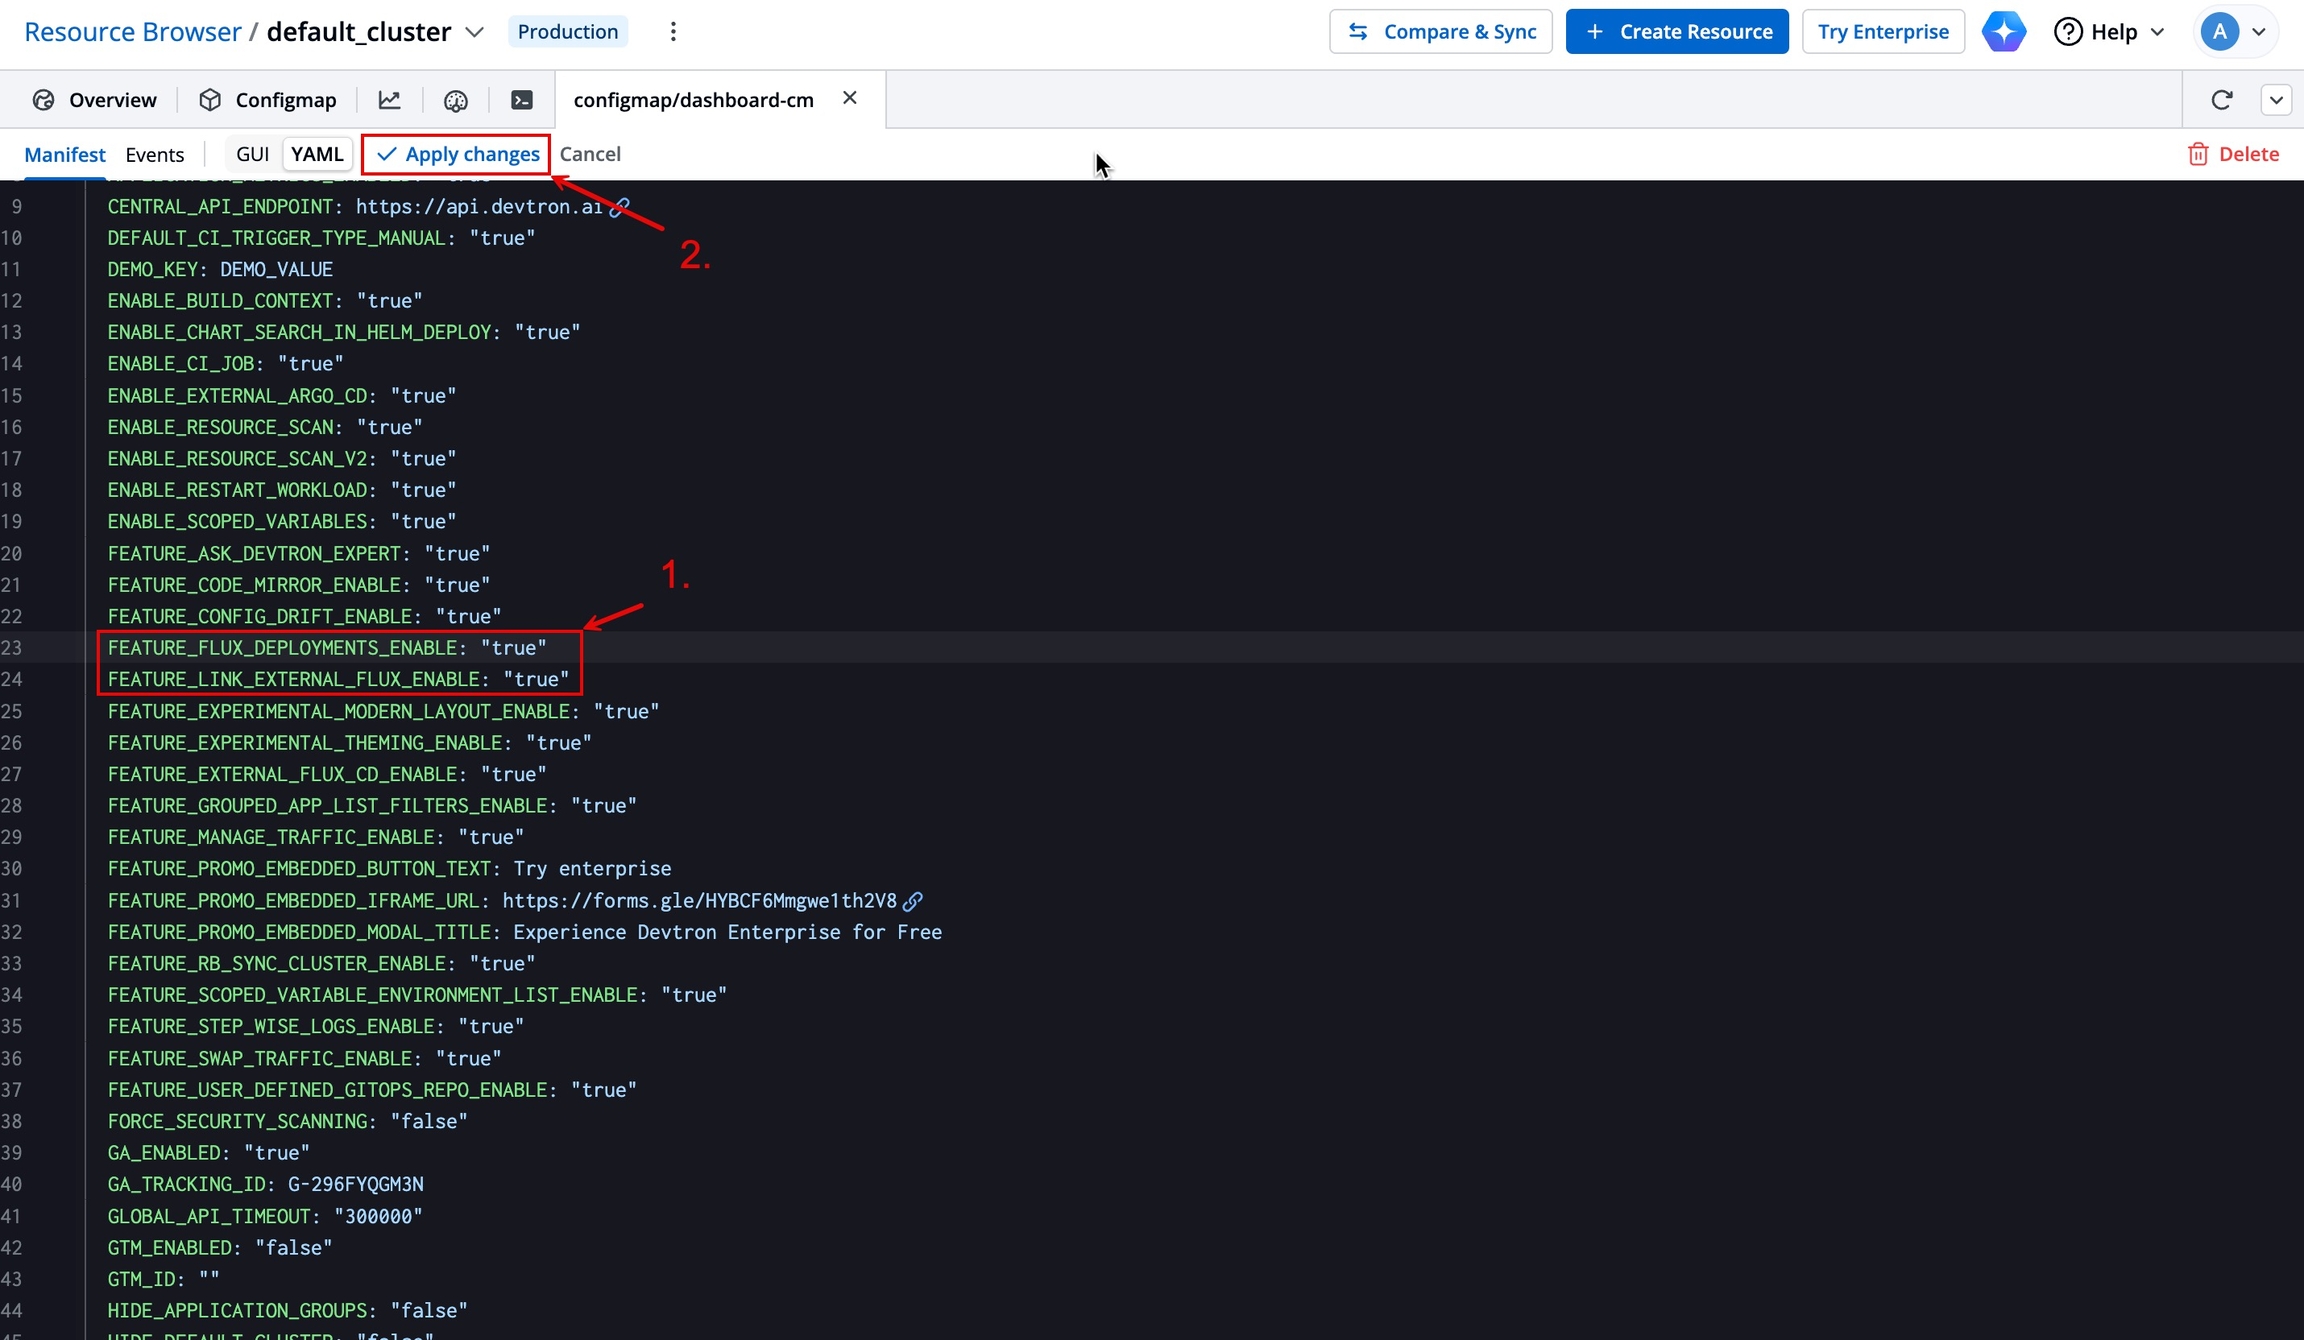
Task: Expand tabs list chevron beside refresh
Action: point(2276,100)
